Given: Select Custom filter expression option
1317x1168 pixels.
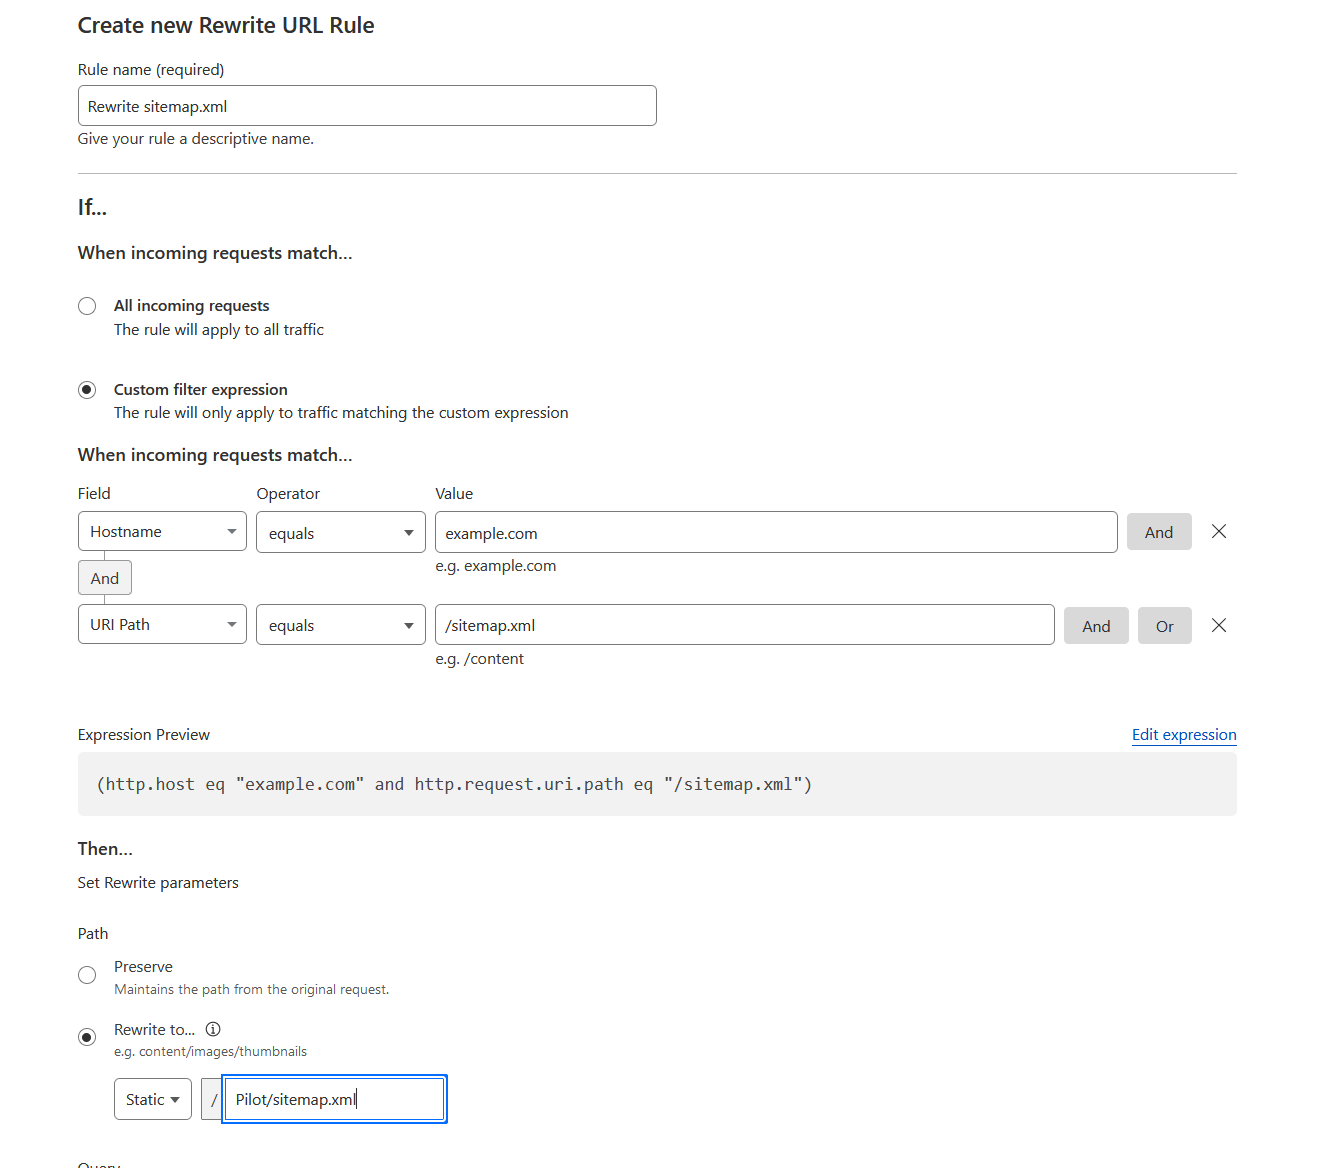Looking at the screenshot, I should (88, 390).
